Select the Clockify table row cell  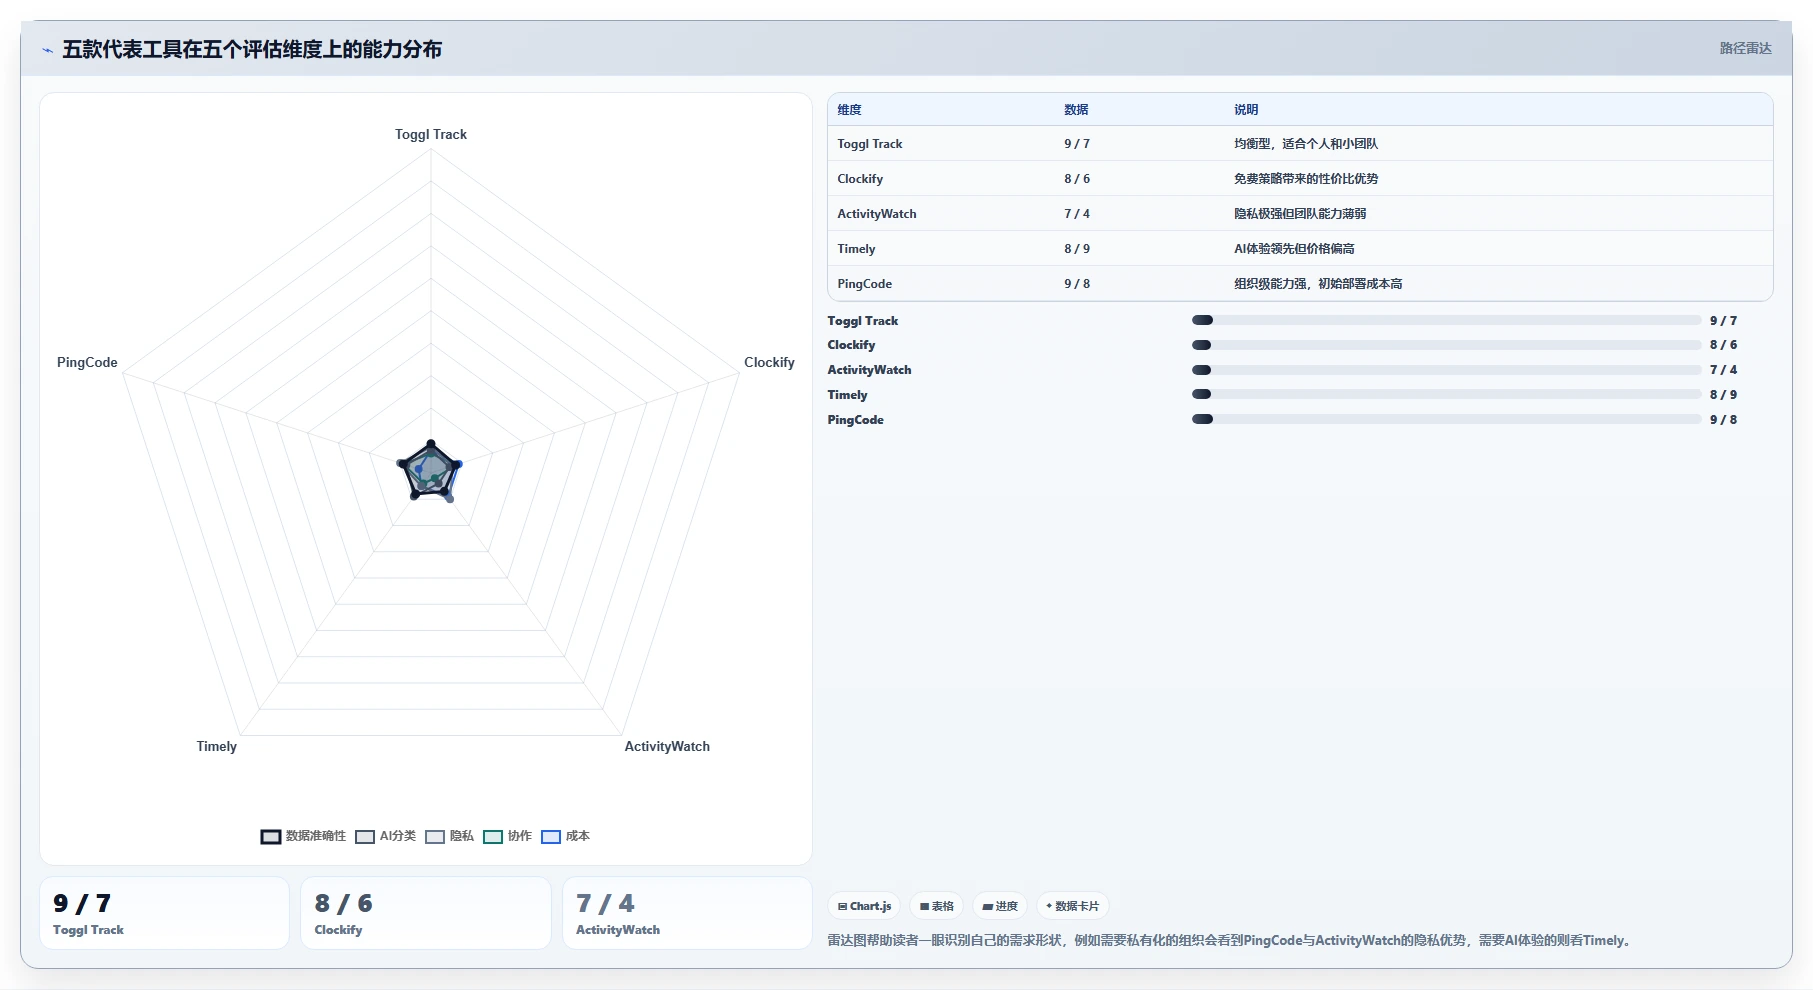(x=860, y=179)
